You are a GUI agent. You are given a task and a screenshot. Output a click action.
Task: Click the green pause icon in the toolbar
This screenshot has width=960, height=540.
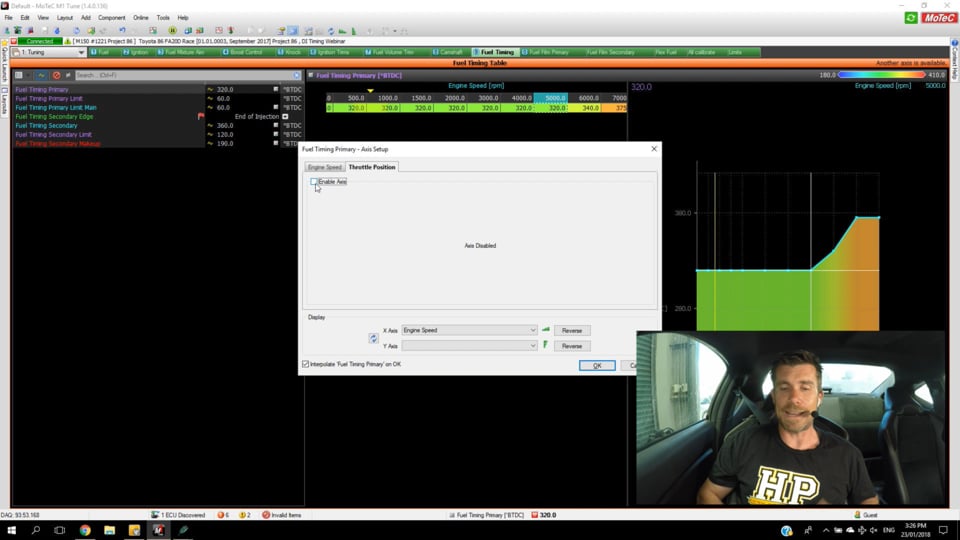(173, 30)
